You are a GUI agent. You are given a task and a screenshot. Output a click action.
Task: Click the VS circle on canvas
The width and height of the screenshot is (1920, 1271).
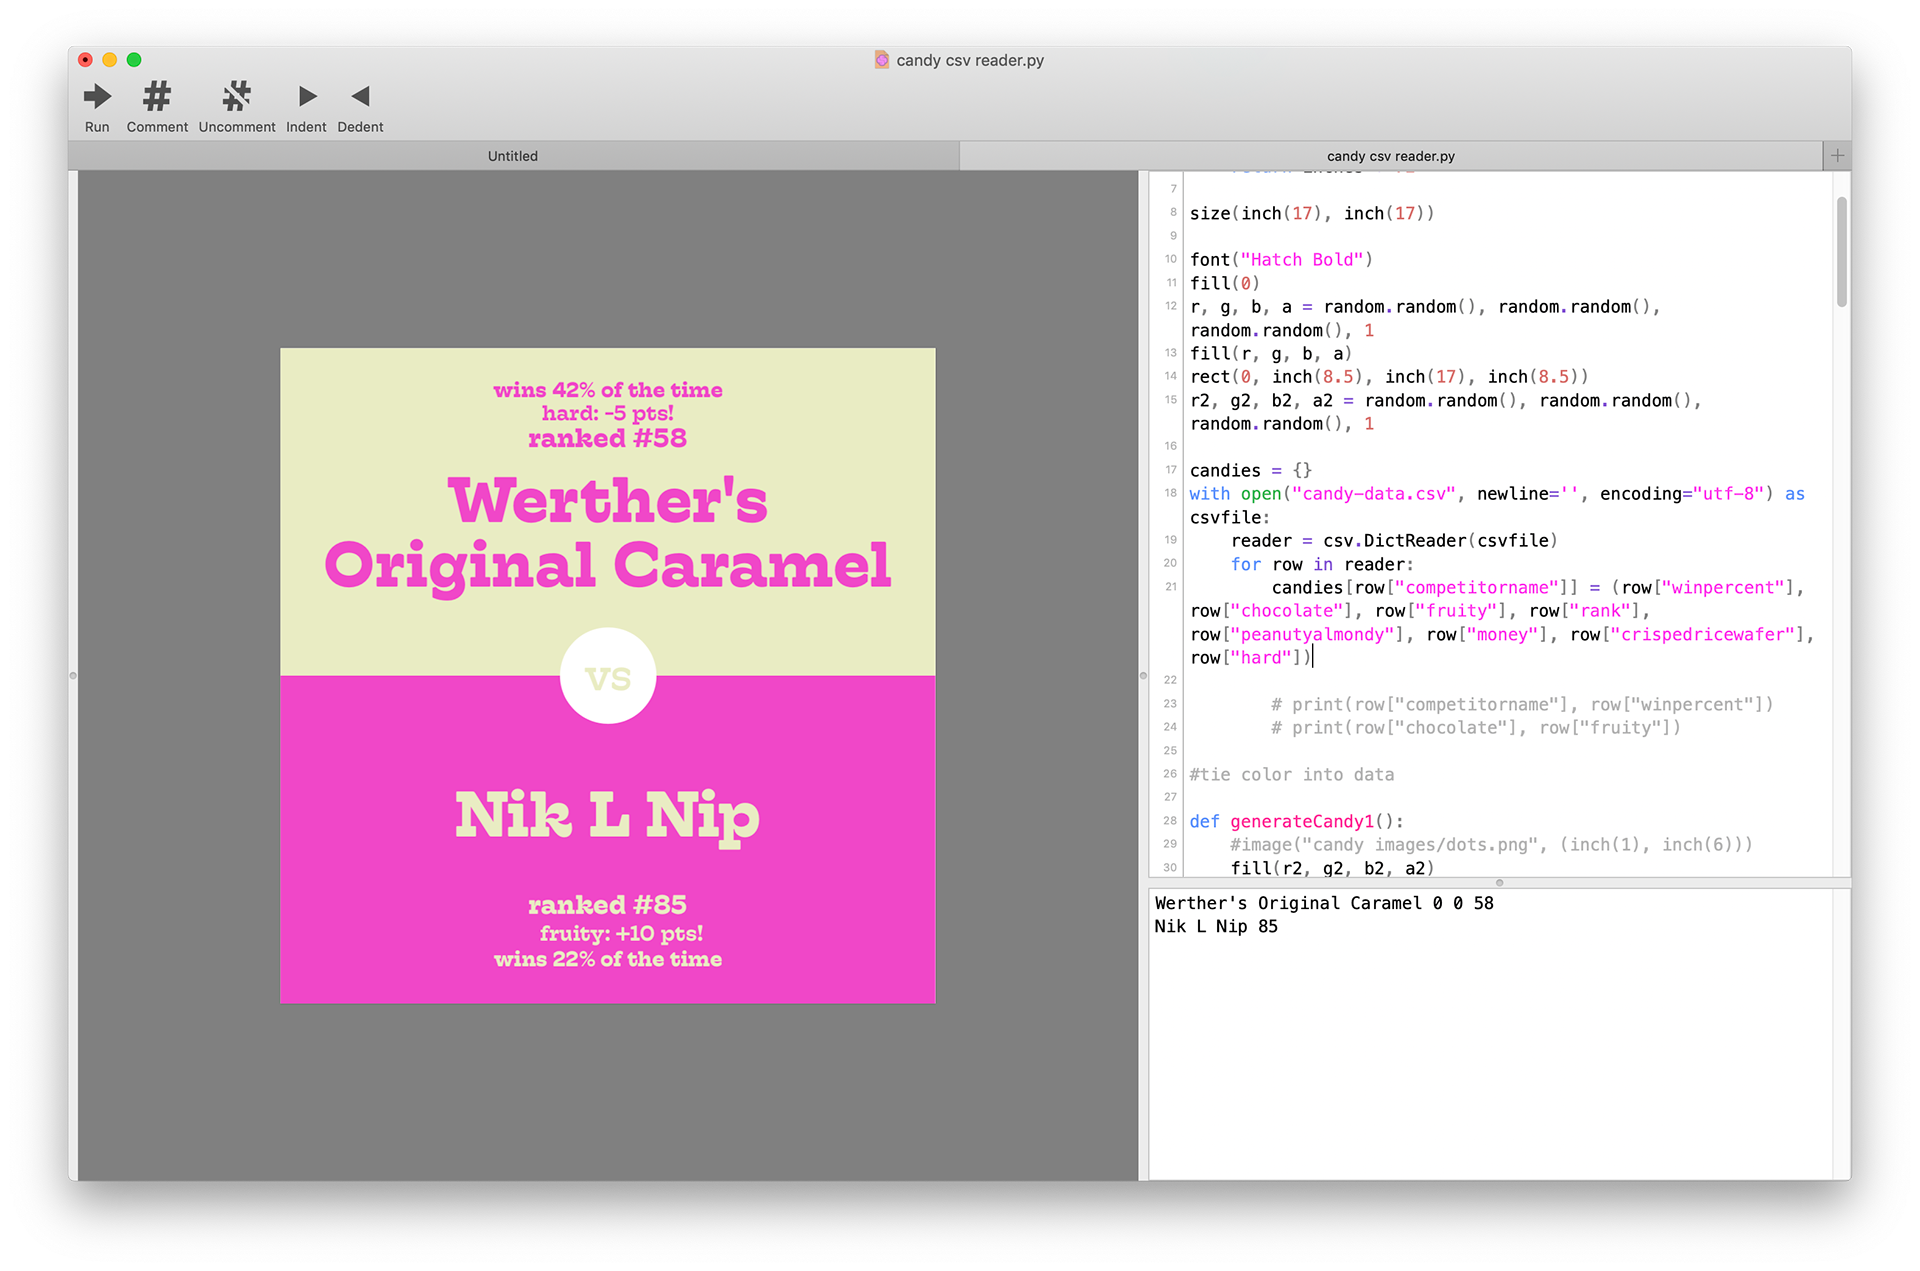608,677
